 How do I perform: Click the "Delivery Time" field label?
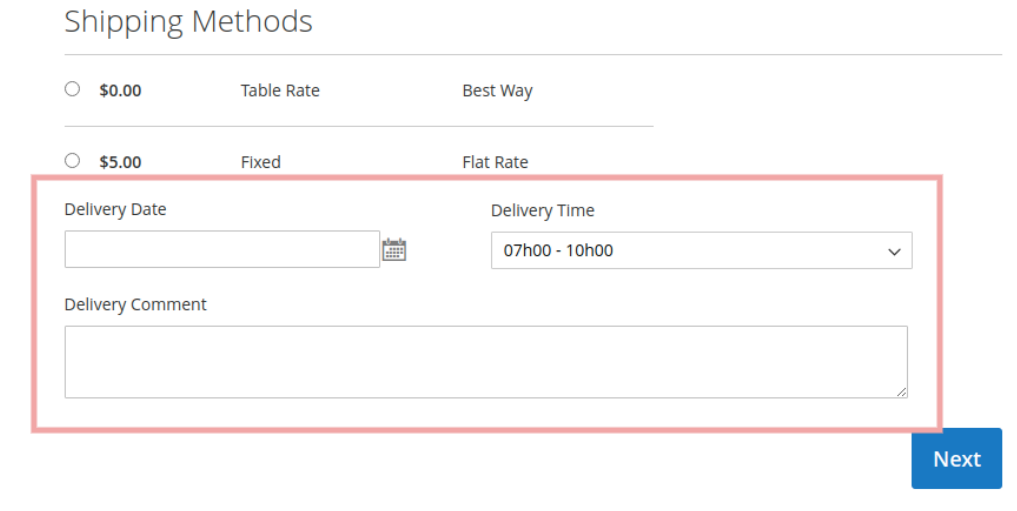(542, 210)
